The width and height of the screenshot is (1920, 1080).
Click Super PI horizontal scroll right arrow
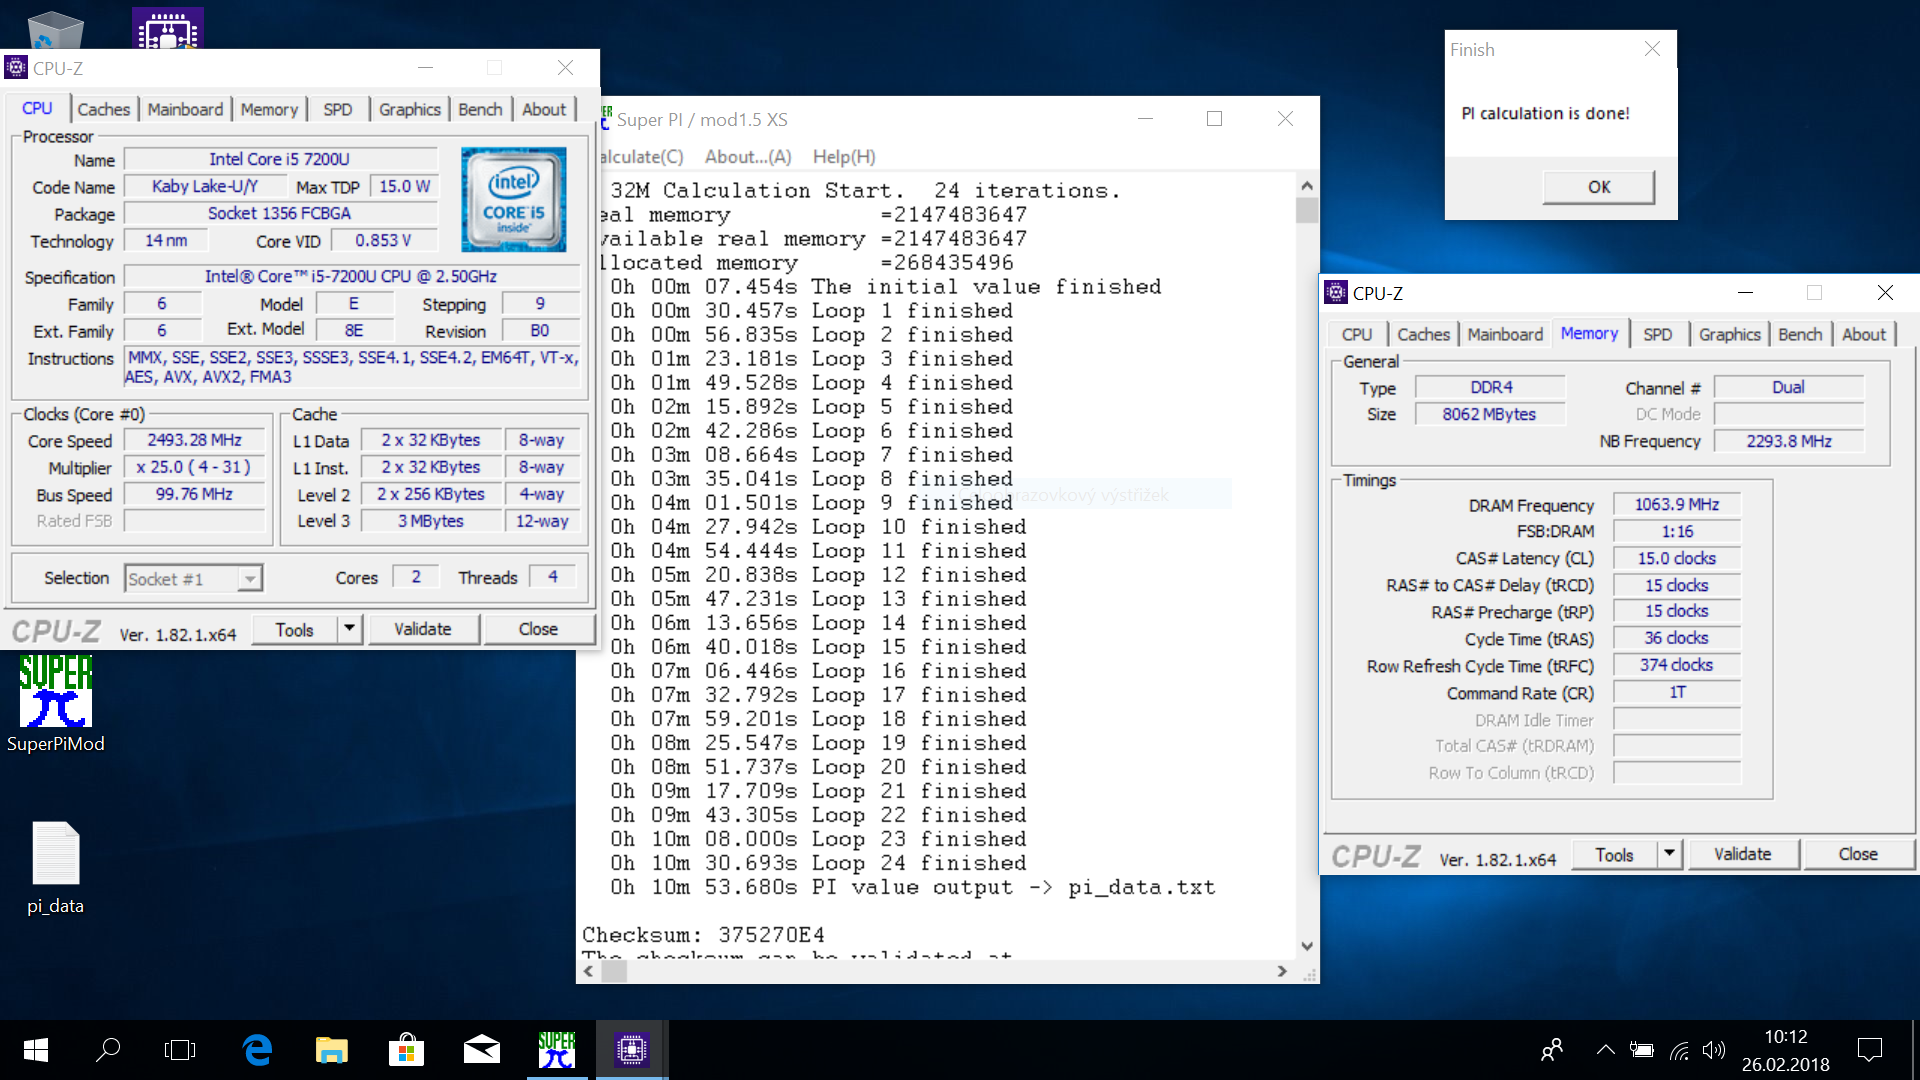coord(1282,971)
